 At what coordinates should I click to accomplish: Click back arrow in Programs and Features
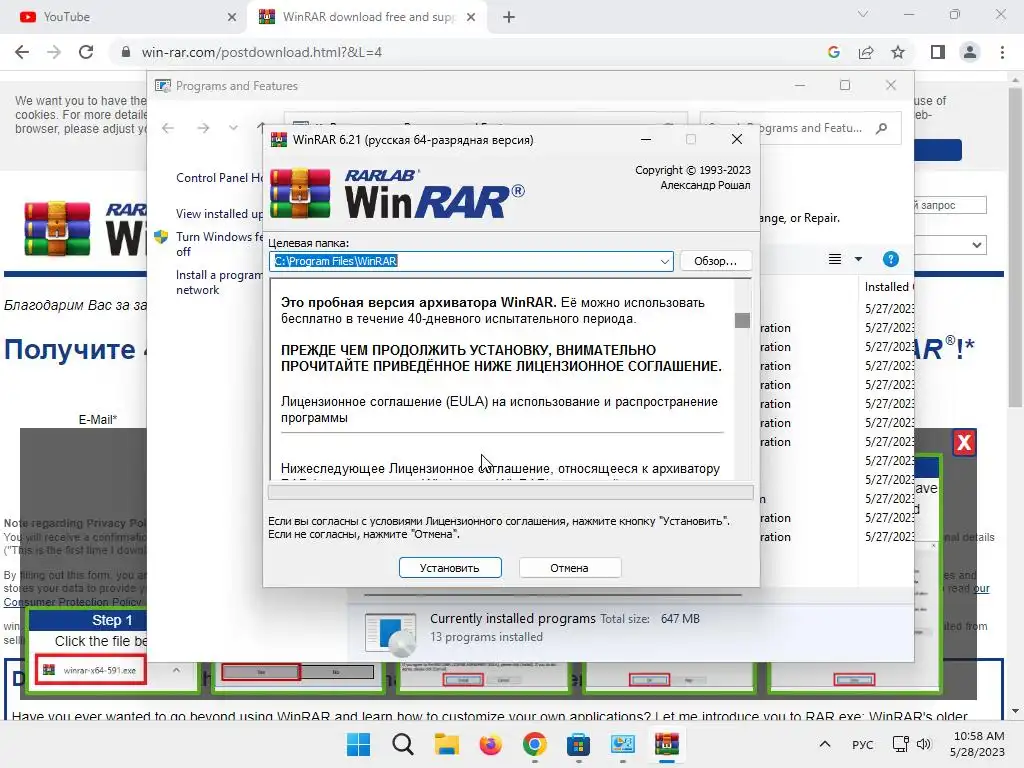[x=168, y=128]
